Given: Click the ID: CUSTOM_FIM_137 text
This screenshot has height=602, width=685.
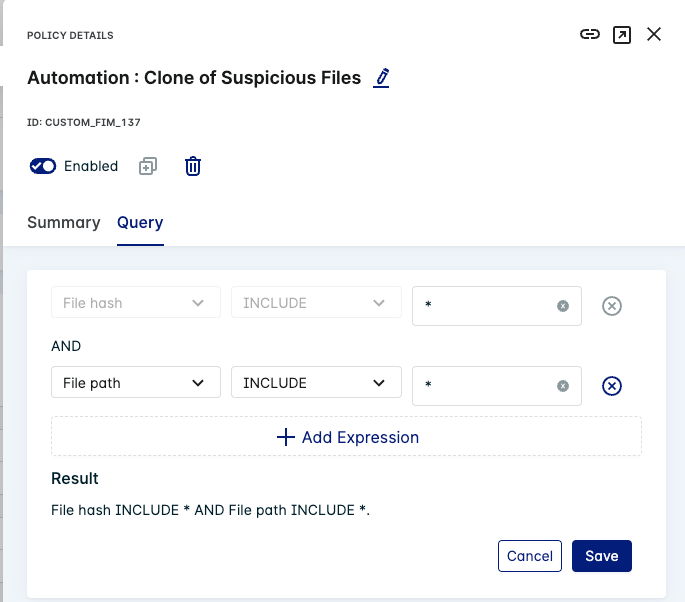Looking at the screenshot, I should pos(84,122).
